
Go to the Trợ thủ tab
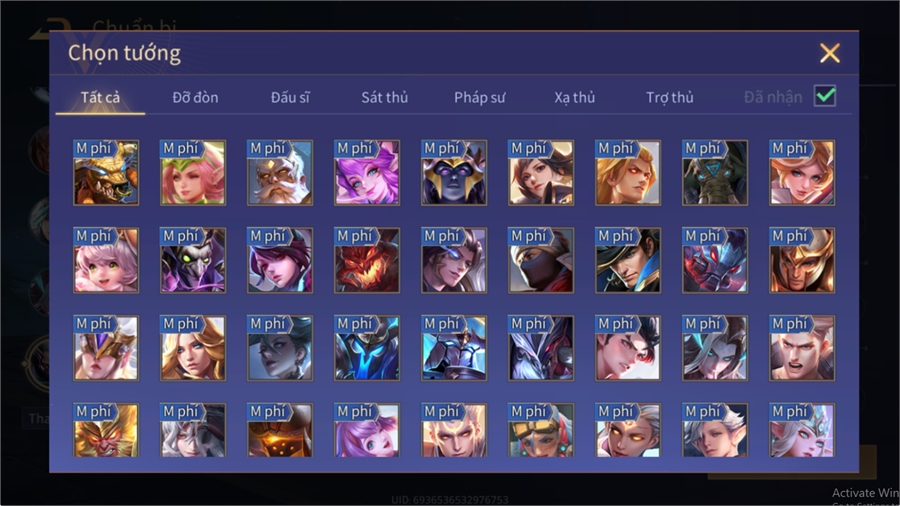[670, 98]
